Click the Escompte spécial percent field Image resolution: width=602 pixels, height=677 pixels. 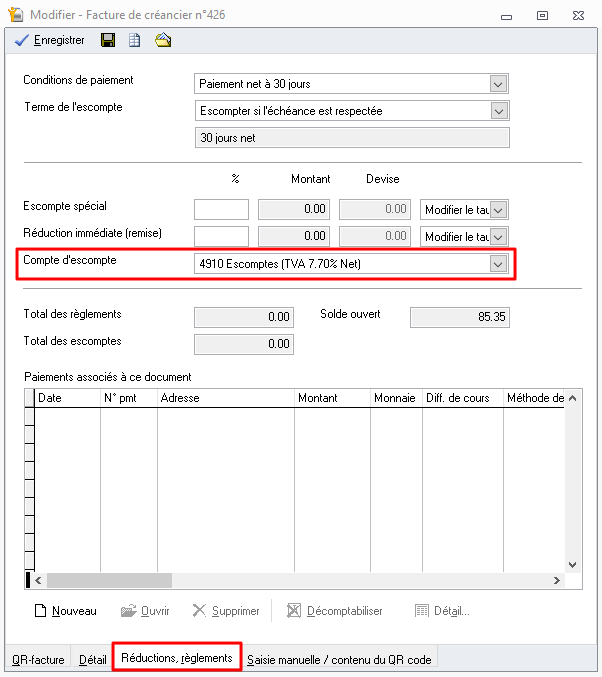pos(221,210)
